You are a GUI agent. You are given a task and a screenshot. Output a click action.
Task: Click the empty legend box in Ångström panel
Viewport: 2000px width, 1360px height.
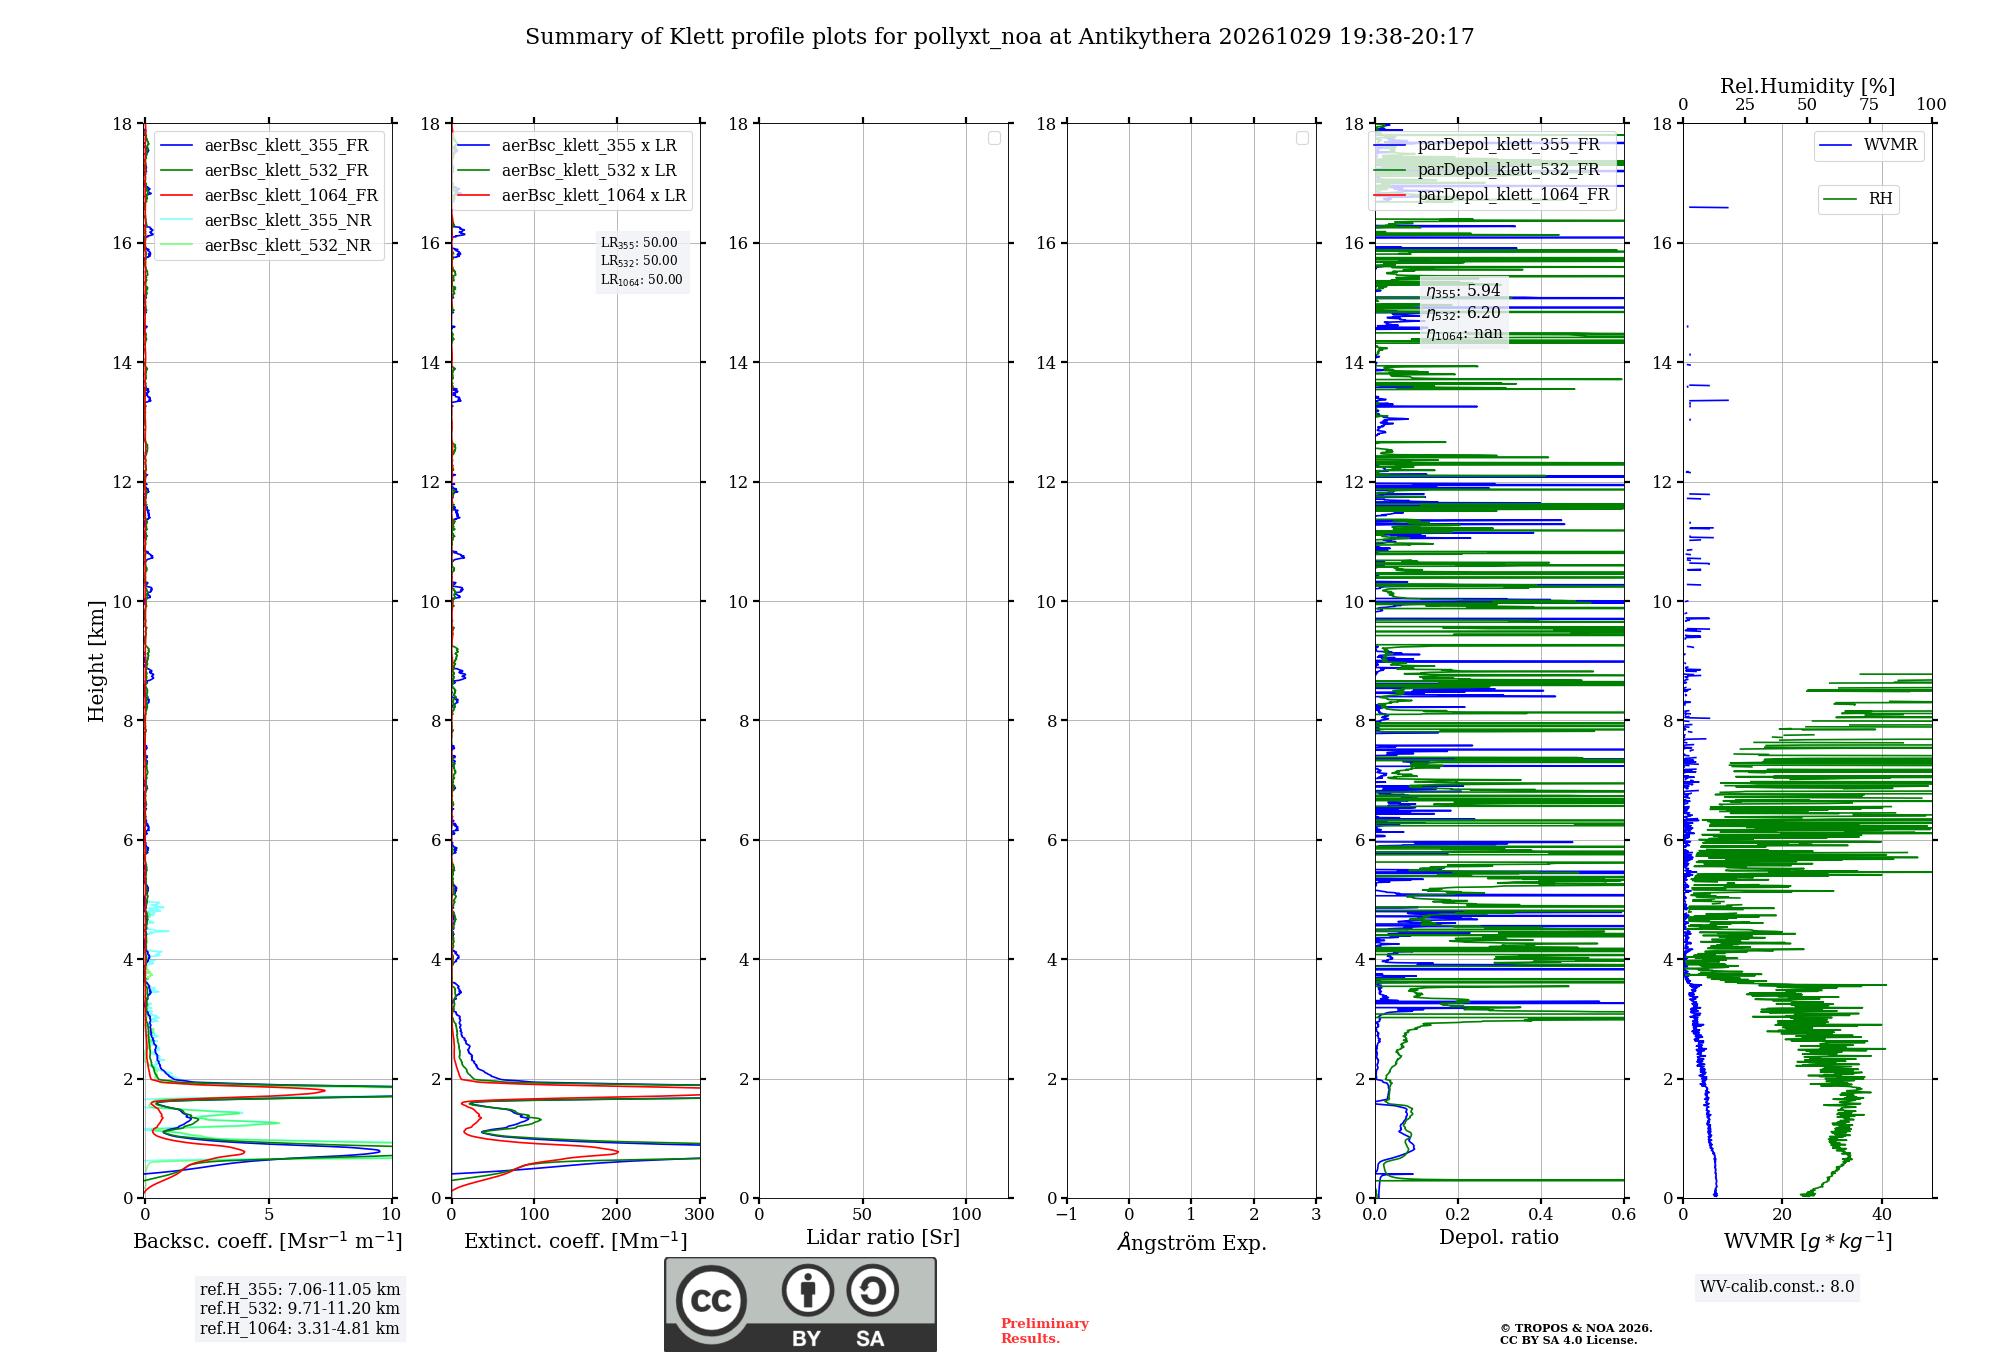coord(1302,138)
